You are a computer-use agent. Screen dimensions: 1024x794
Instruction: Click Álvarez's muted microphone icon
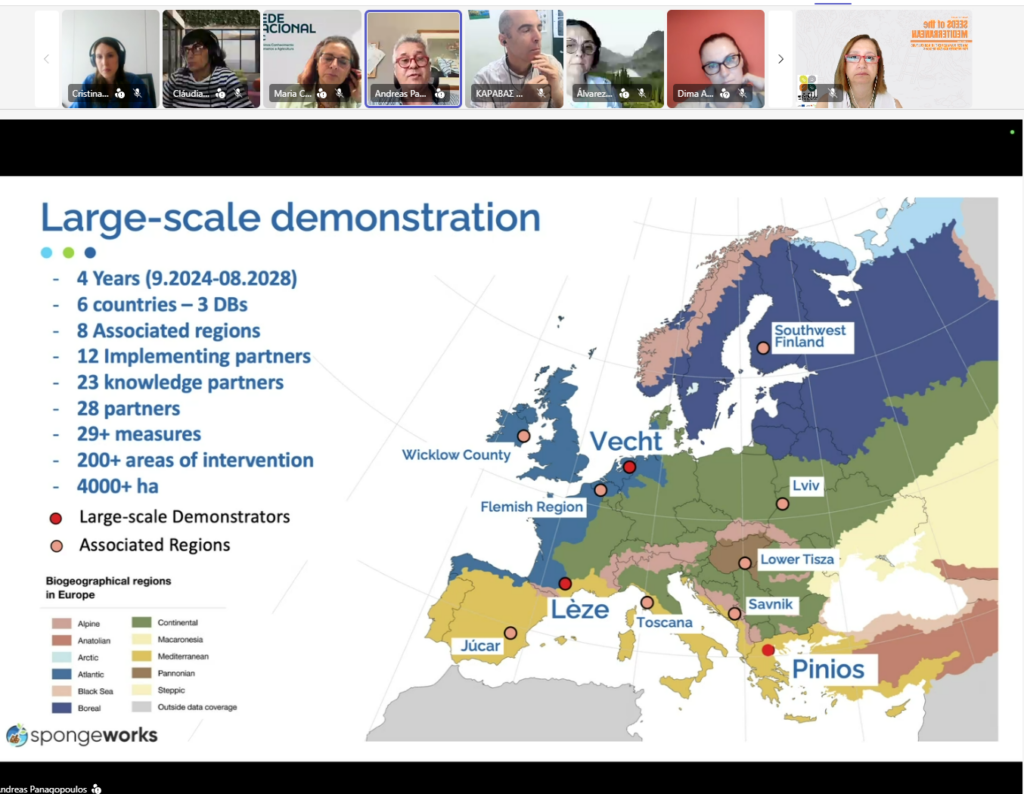pyautogui.click(x=642, y=93)
